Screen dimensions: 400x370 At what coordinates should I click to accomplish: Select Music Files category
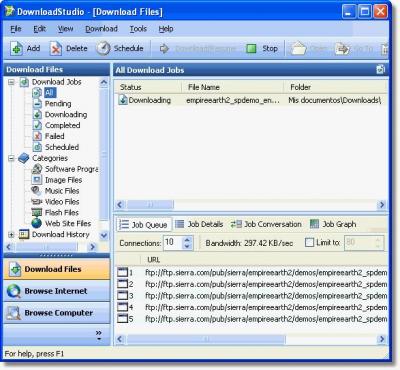coord(62,191)
